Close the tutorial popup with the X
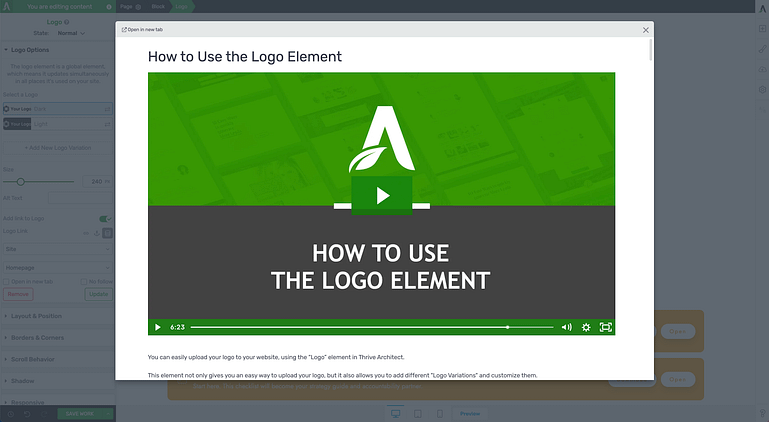 [645, 30]
